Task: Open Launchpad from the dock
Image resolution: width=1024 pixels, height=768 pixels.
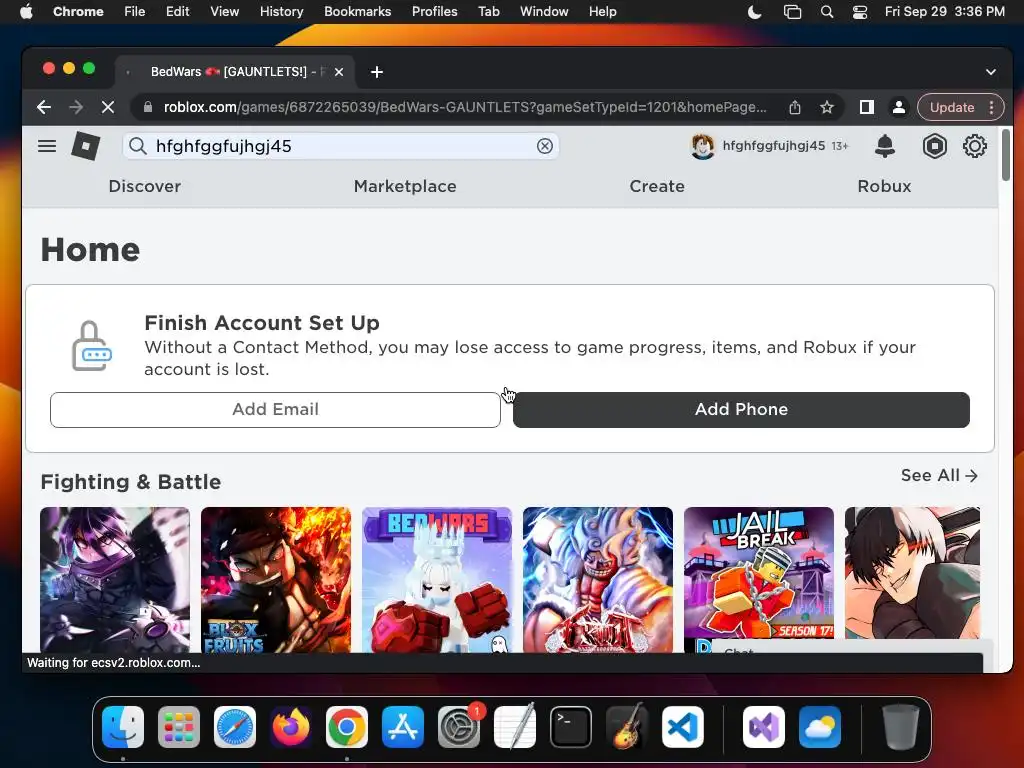Action: pyautogui.click(x=178, y=727)
